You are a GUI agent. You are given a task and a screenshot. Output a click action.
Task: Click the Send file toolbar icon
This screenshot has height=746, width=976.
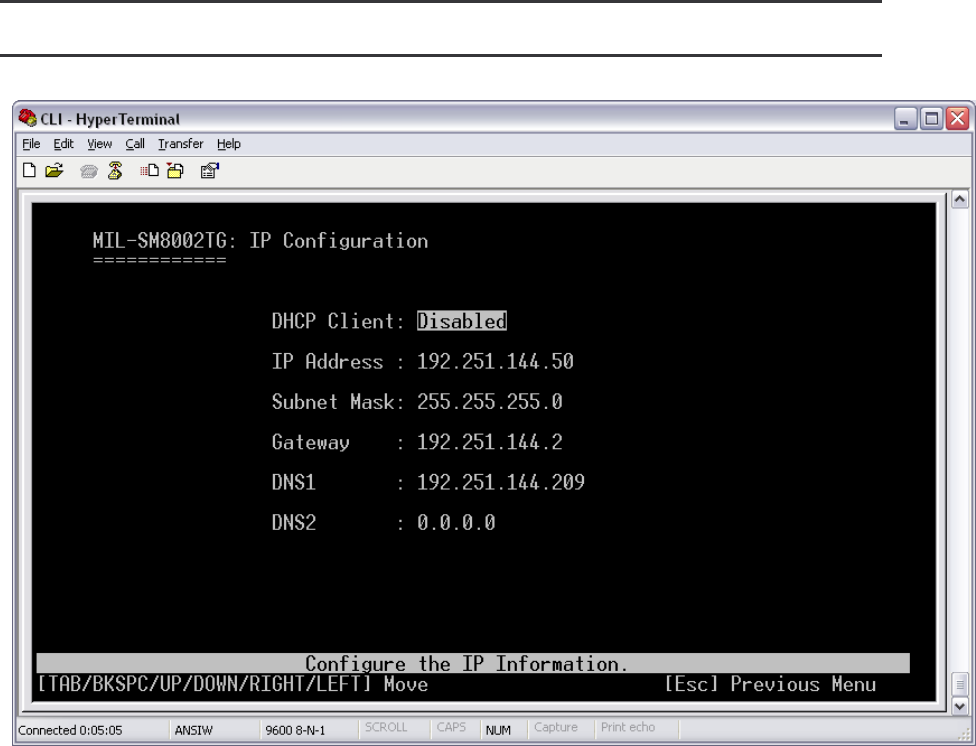pyautogui.click(x=149, y=171)
